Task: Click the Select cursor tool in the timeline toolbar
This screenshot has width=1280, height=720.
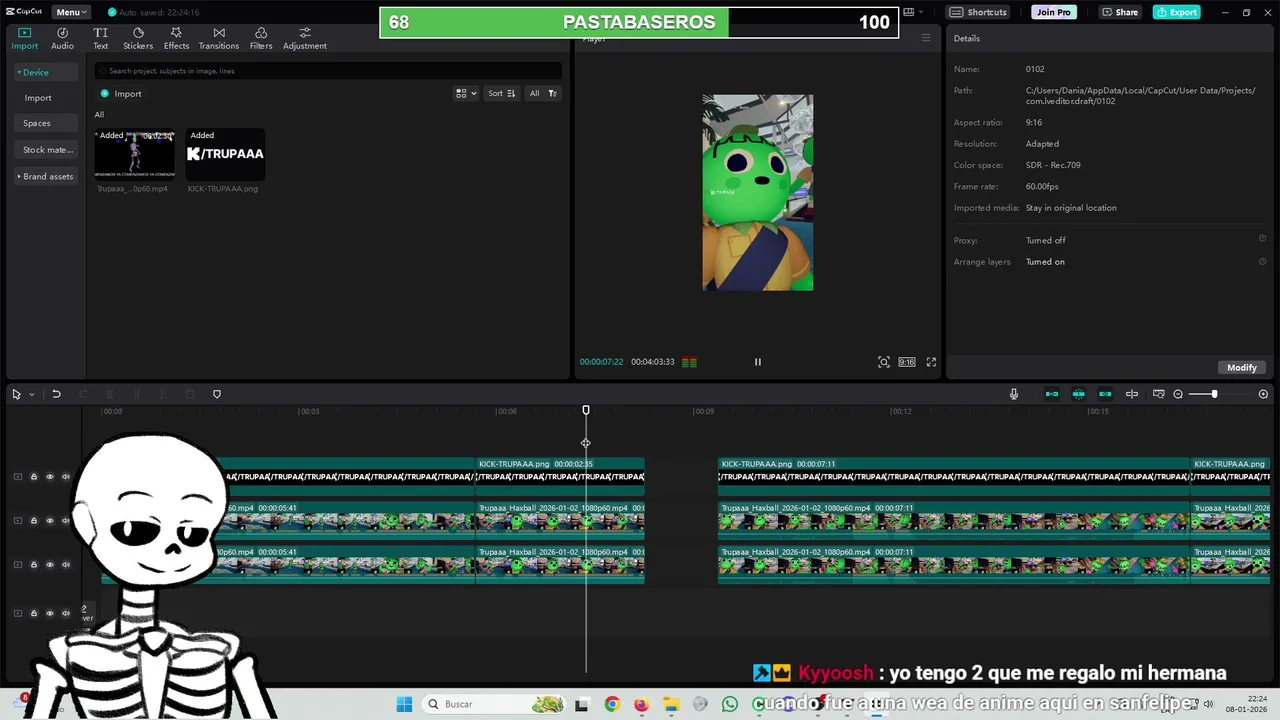Action: 16,394
